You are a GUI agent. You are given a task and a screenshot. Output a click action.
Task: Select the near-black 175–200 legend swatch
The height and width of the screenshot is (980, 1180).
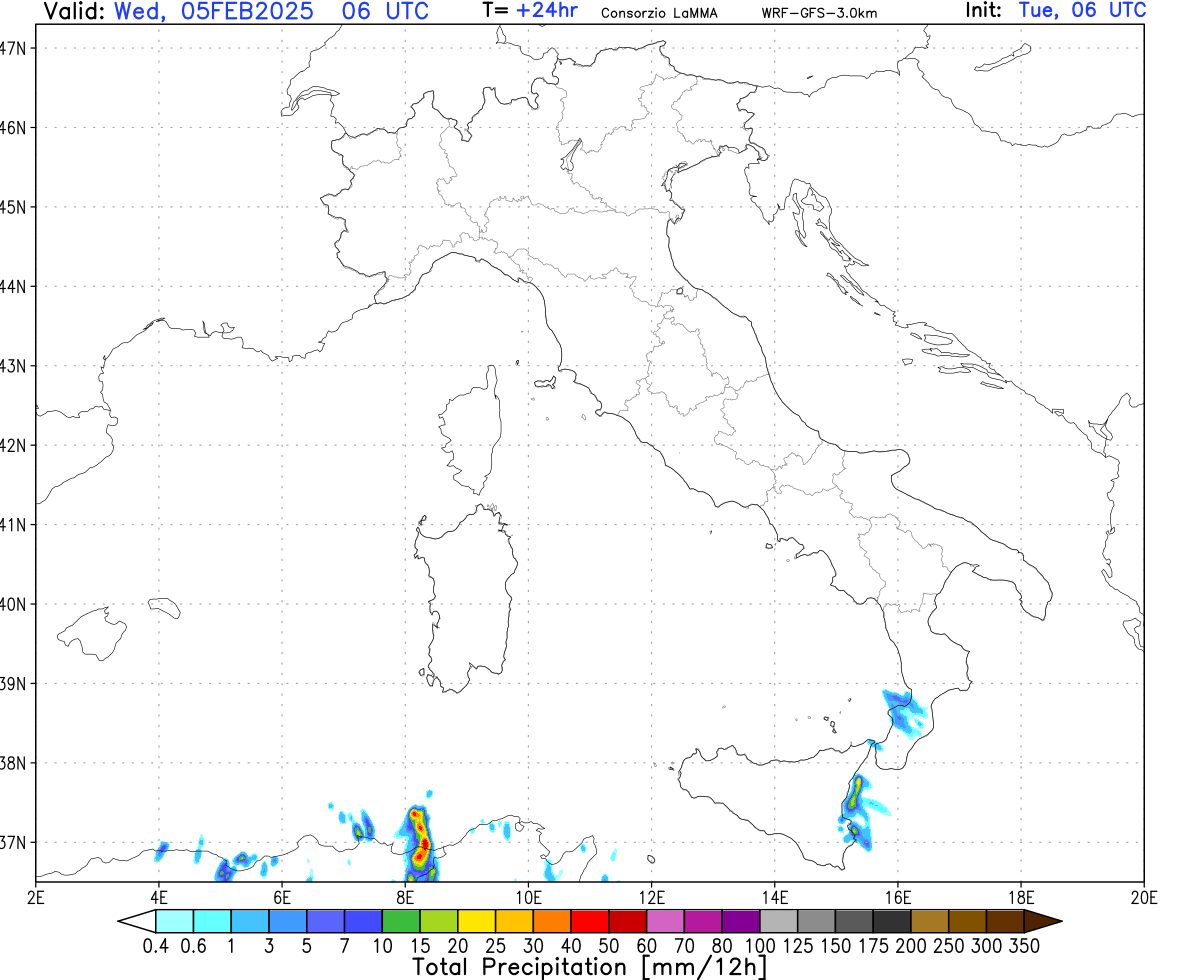[x=892, y=921]
